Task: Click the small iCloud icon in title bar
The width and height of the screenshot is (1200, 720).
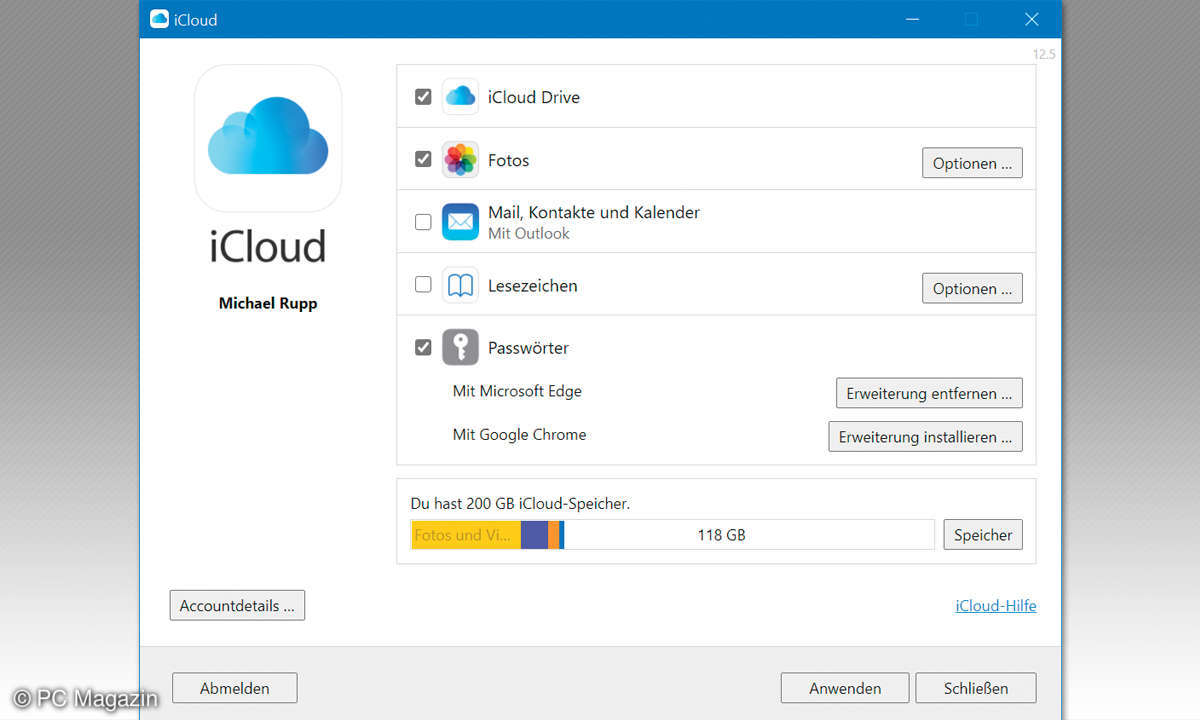Action: 159,19
